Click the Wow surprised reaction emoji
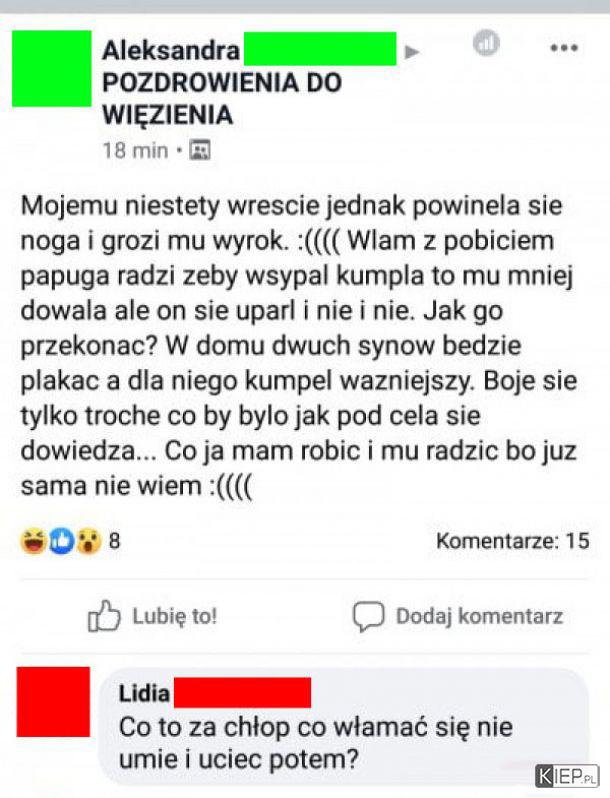 (x=89, y=541)
